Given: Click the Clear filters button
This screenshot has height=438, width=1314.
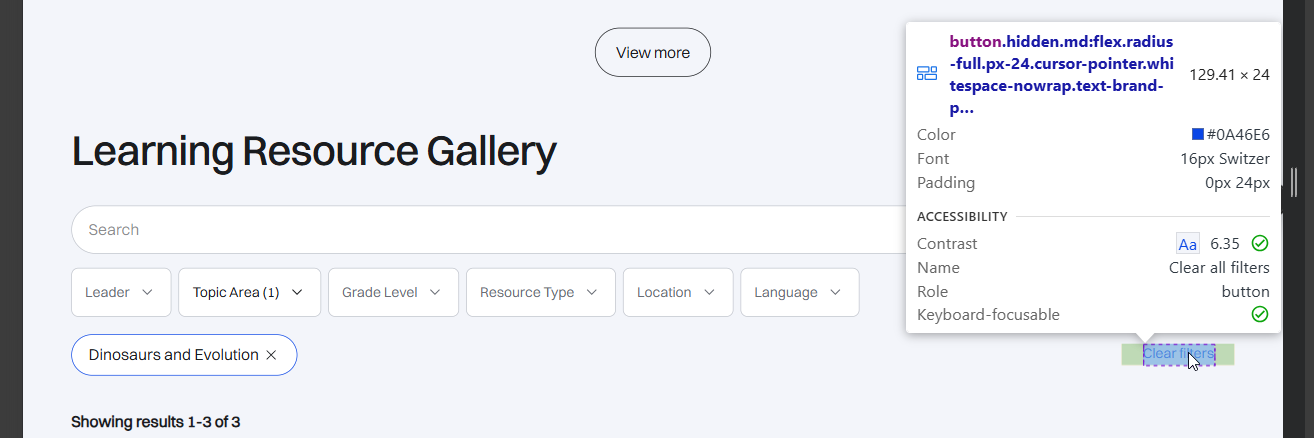Looking at the screenshot, I should (1178, 354).
